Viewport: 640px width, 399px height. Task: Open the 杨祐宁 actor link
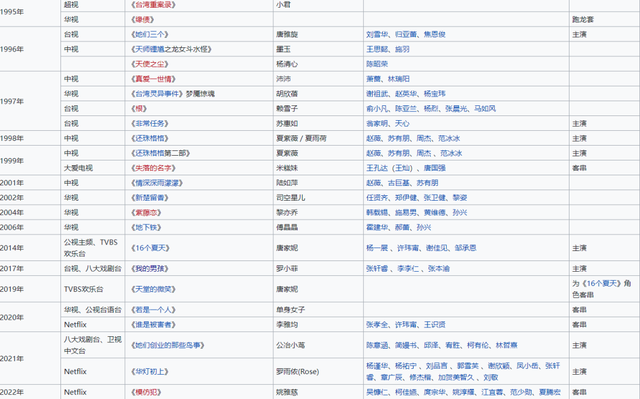(406, 366)
